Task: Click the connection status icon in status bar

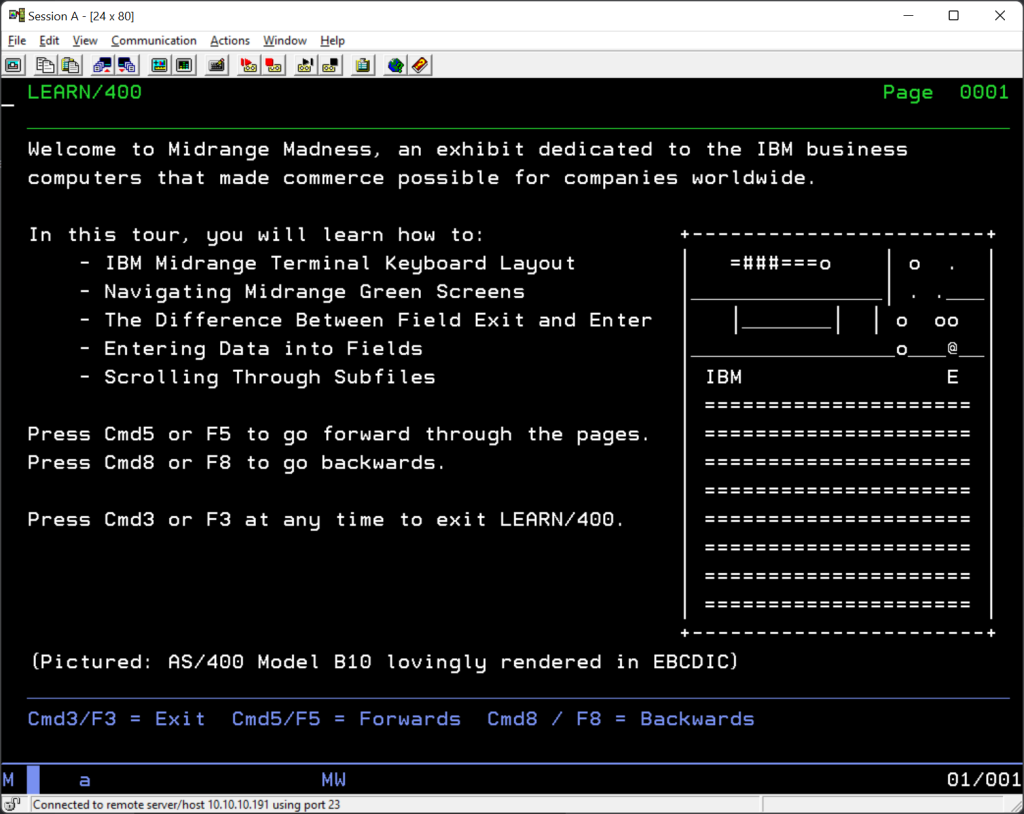Action: pos(13,804)
